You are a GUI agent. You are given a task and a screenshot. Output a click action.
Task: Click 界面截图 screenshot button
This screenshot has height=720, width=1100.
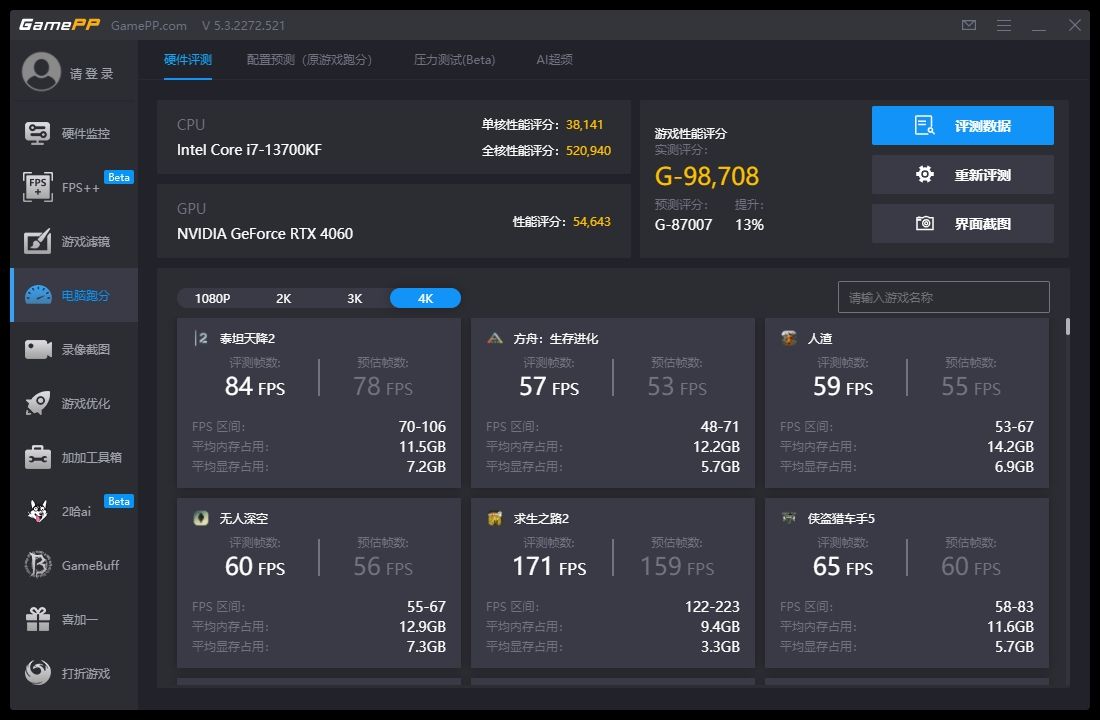point(962,223)
